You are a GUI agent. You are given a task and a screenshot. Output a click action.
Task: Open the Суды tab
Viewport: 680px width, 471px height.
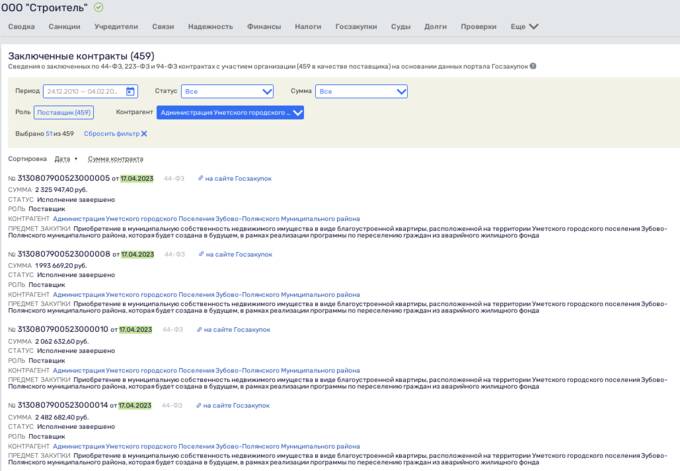[x=401, y=26]
